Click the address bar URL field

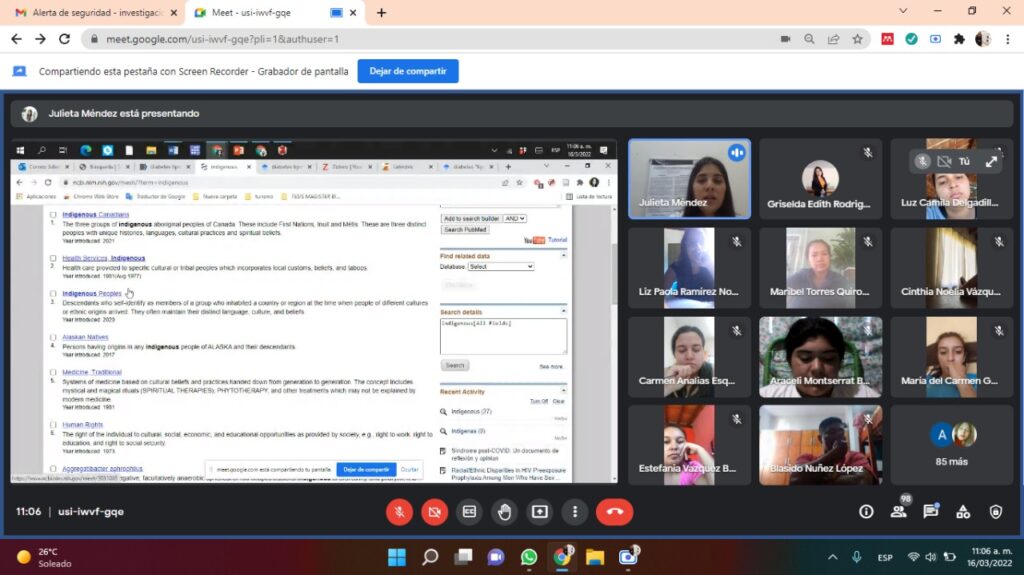(x=431, y=39)
